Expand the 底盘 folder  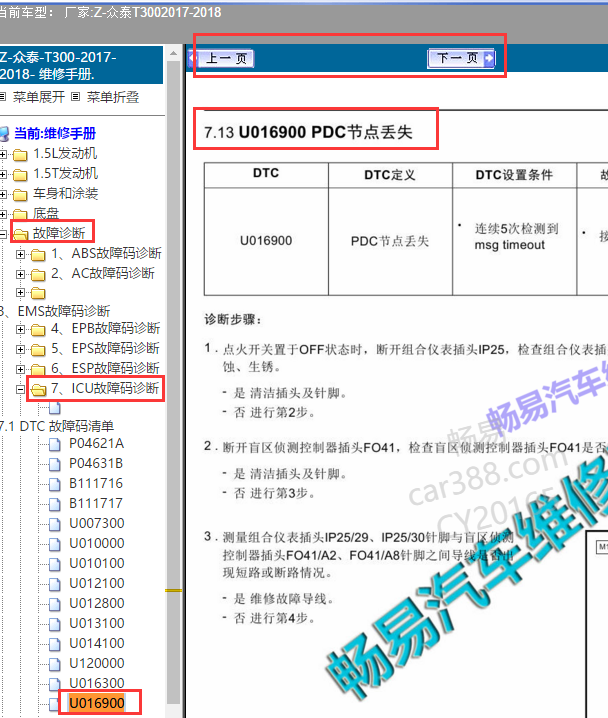pos(3,214)
